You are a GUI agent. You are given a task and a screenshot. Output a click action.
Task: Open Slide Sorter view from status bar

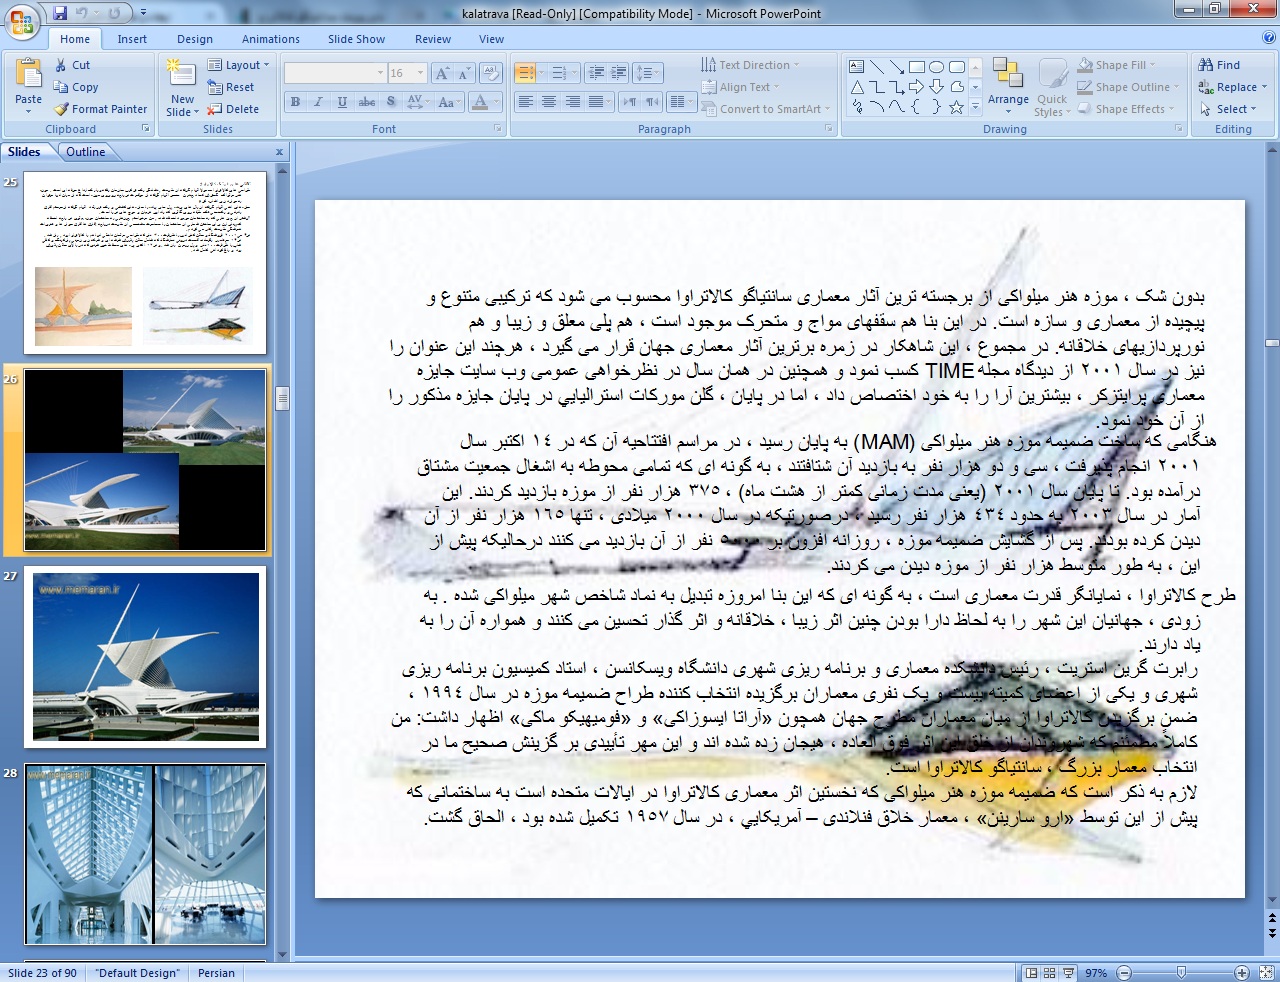coord(1049,972)
